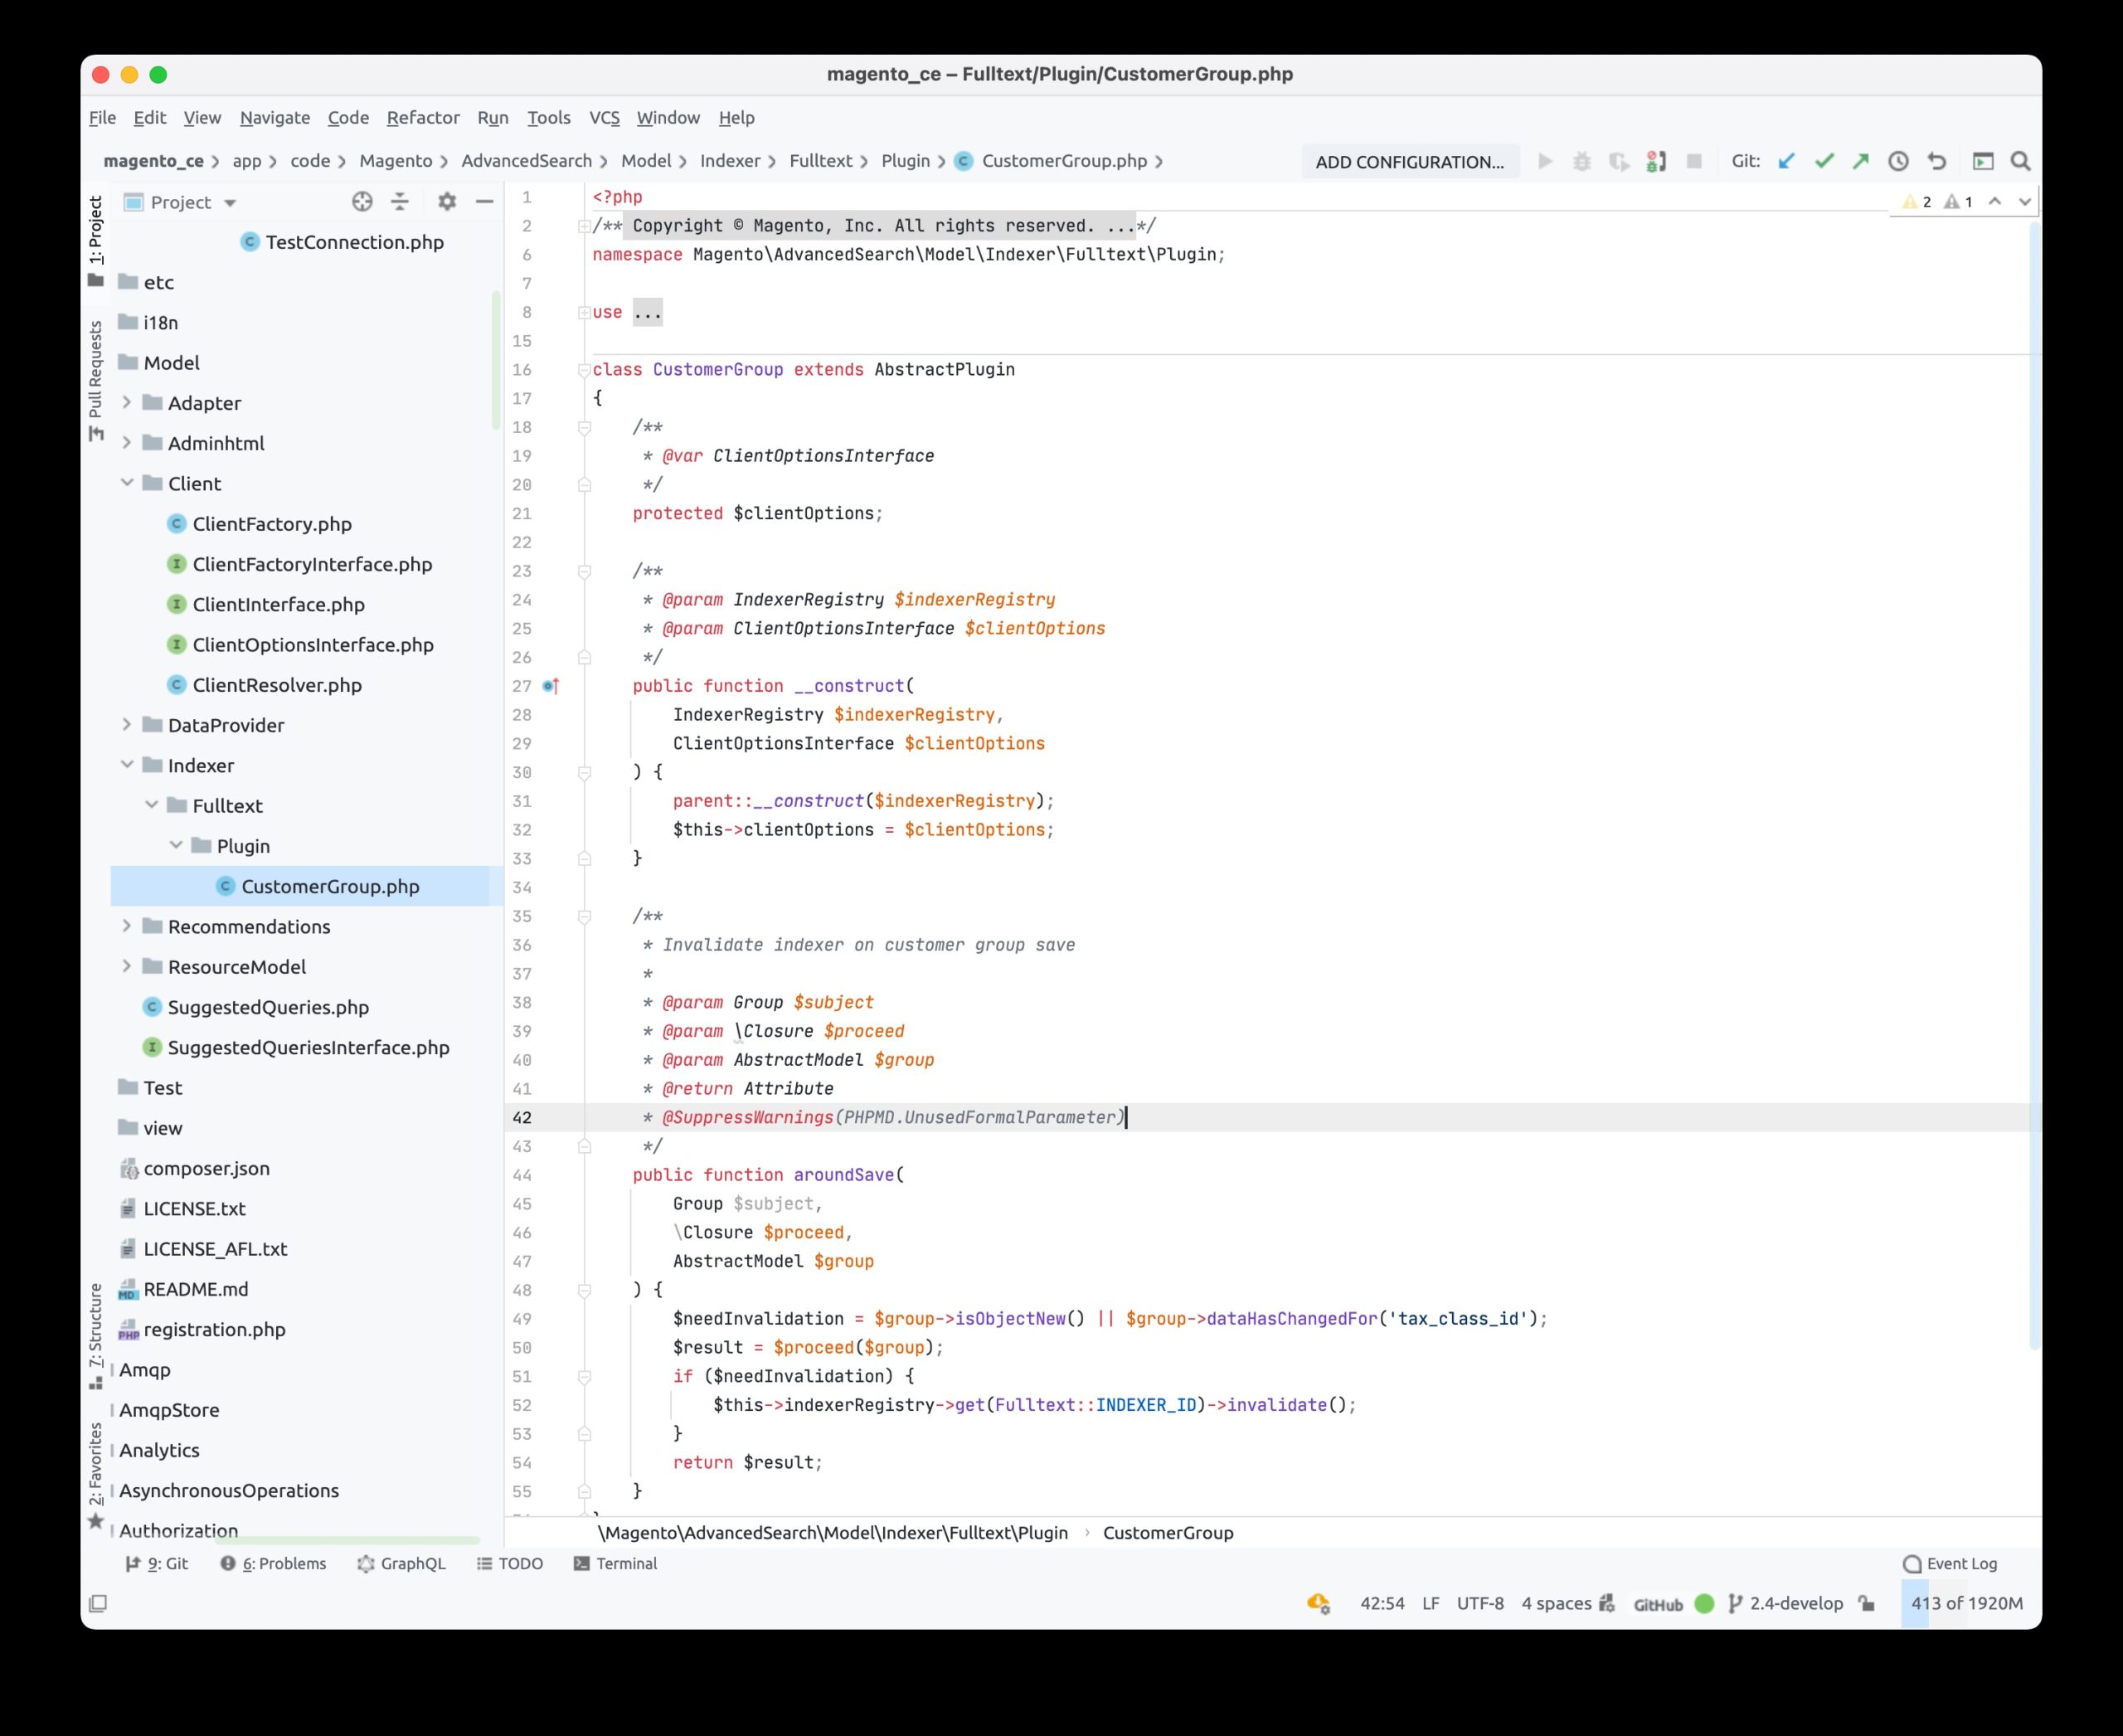
Task: Open the Terminal tool window
Action: [615, 1563]
